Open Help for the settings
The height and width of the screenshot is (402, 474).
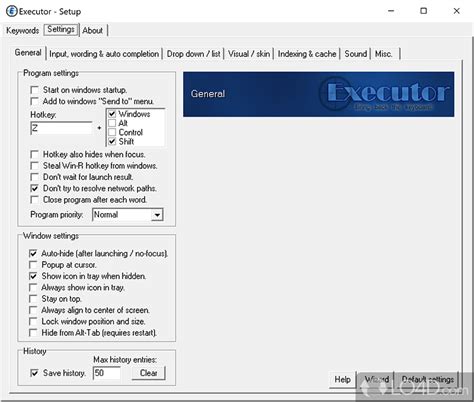click(x=342, y=380)
